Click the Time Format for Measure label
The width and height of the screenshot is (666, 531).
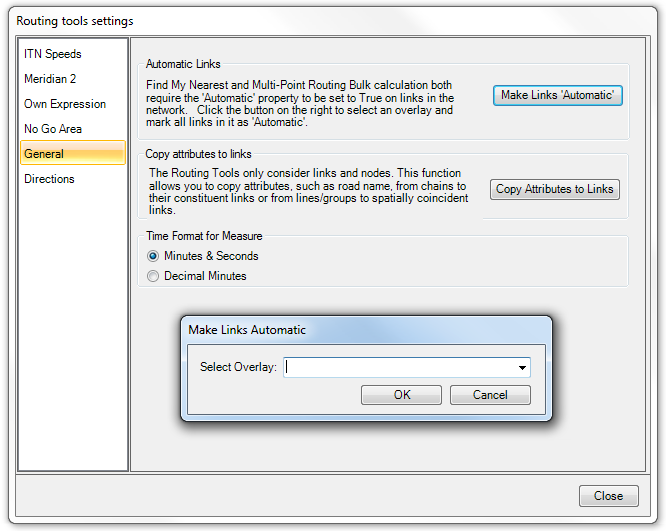pos(204,236)
